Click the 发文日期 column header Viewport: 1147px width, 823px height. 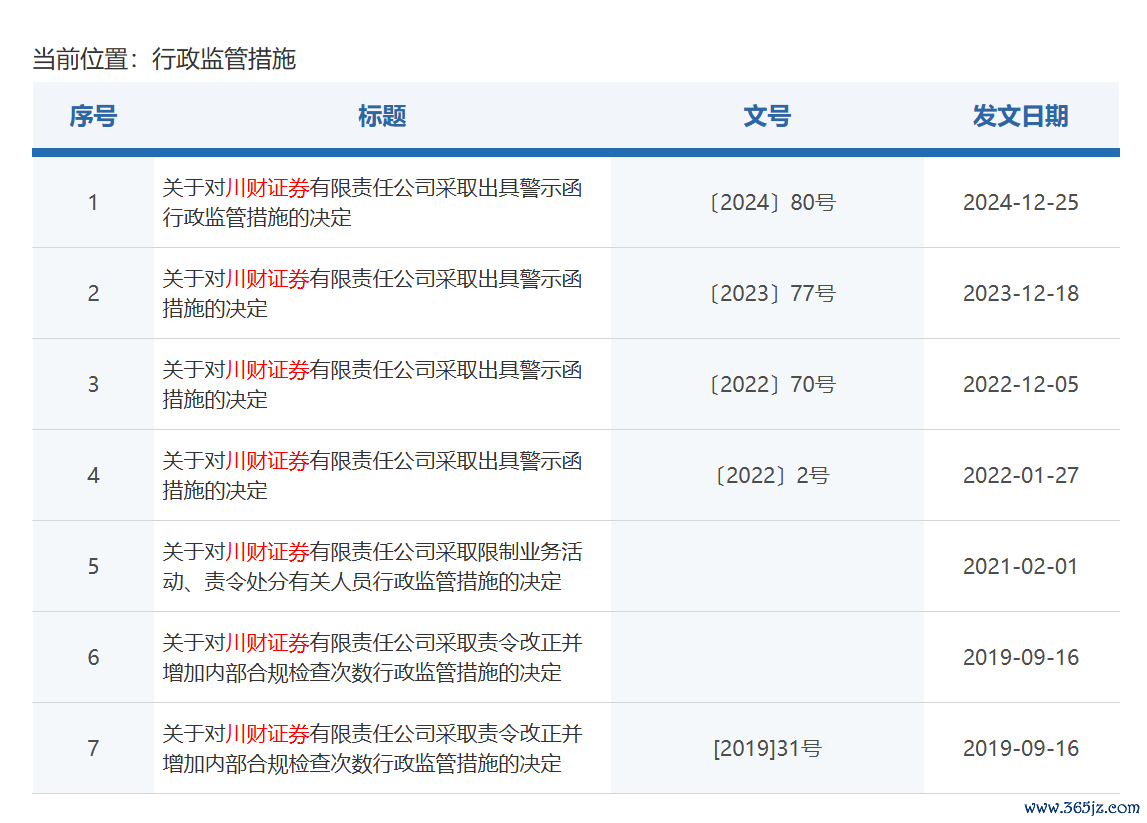1020,116
